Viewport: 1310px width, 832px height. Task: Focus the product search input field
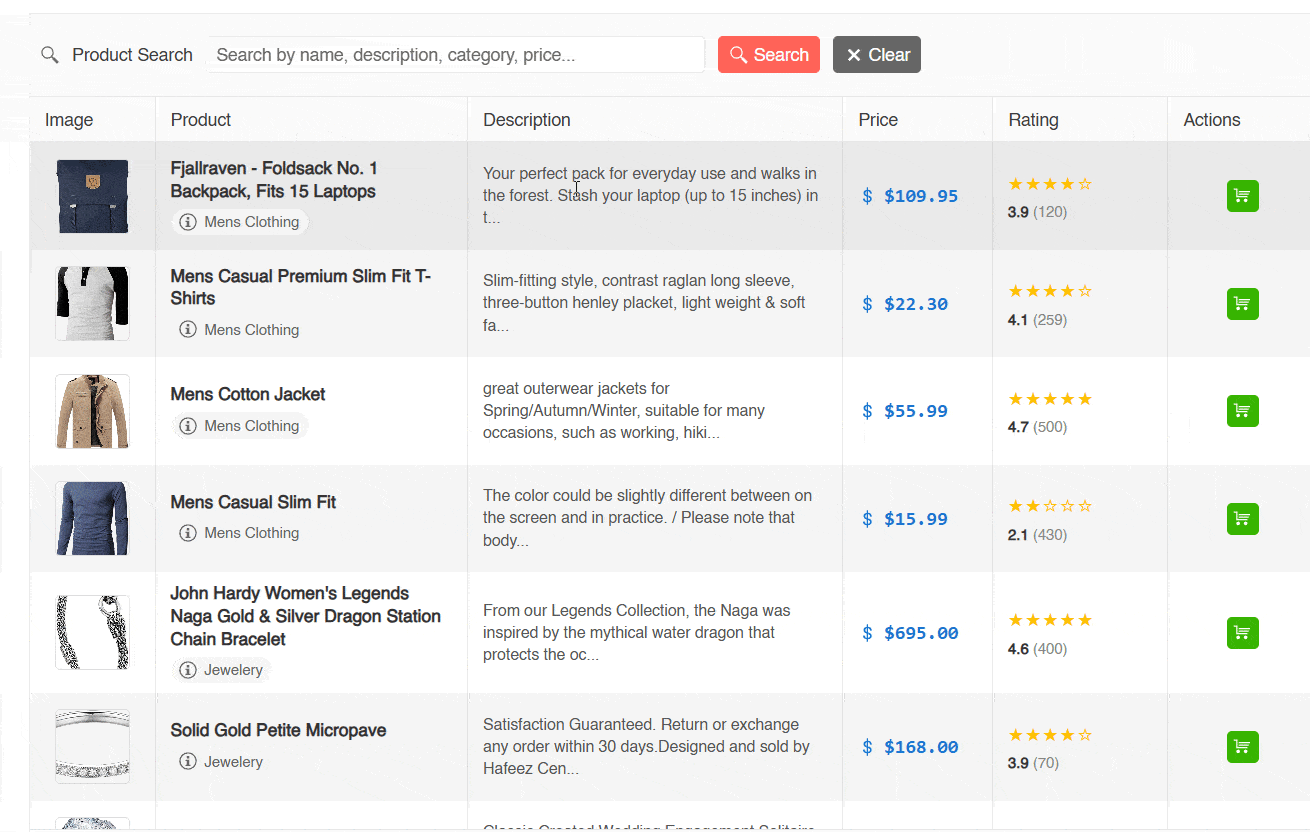pos(456,55)
